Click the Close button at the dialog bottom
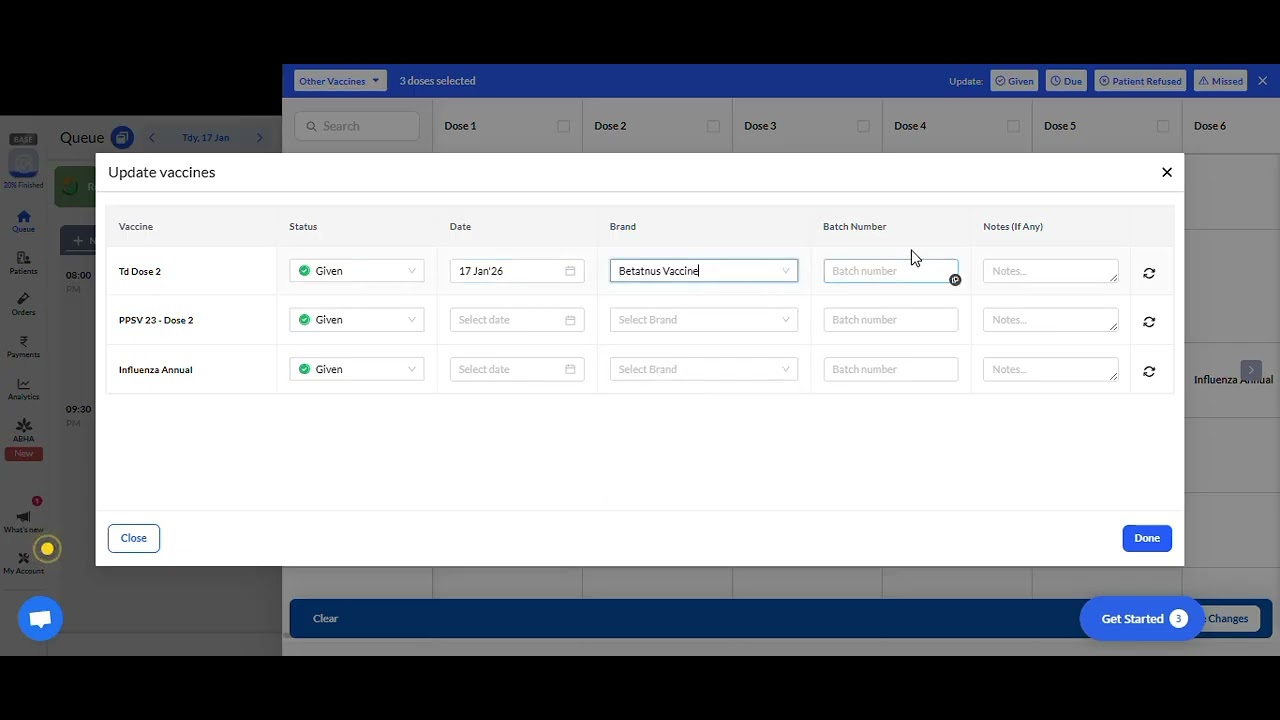The image size is (1280, 720). [x=134, y=538]
